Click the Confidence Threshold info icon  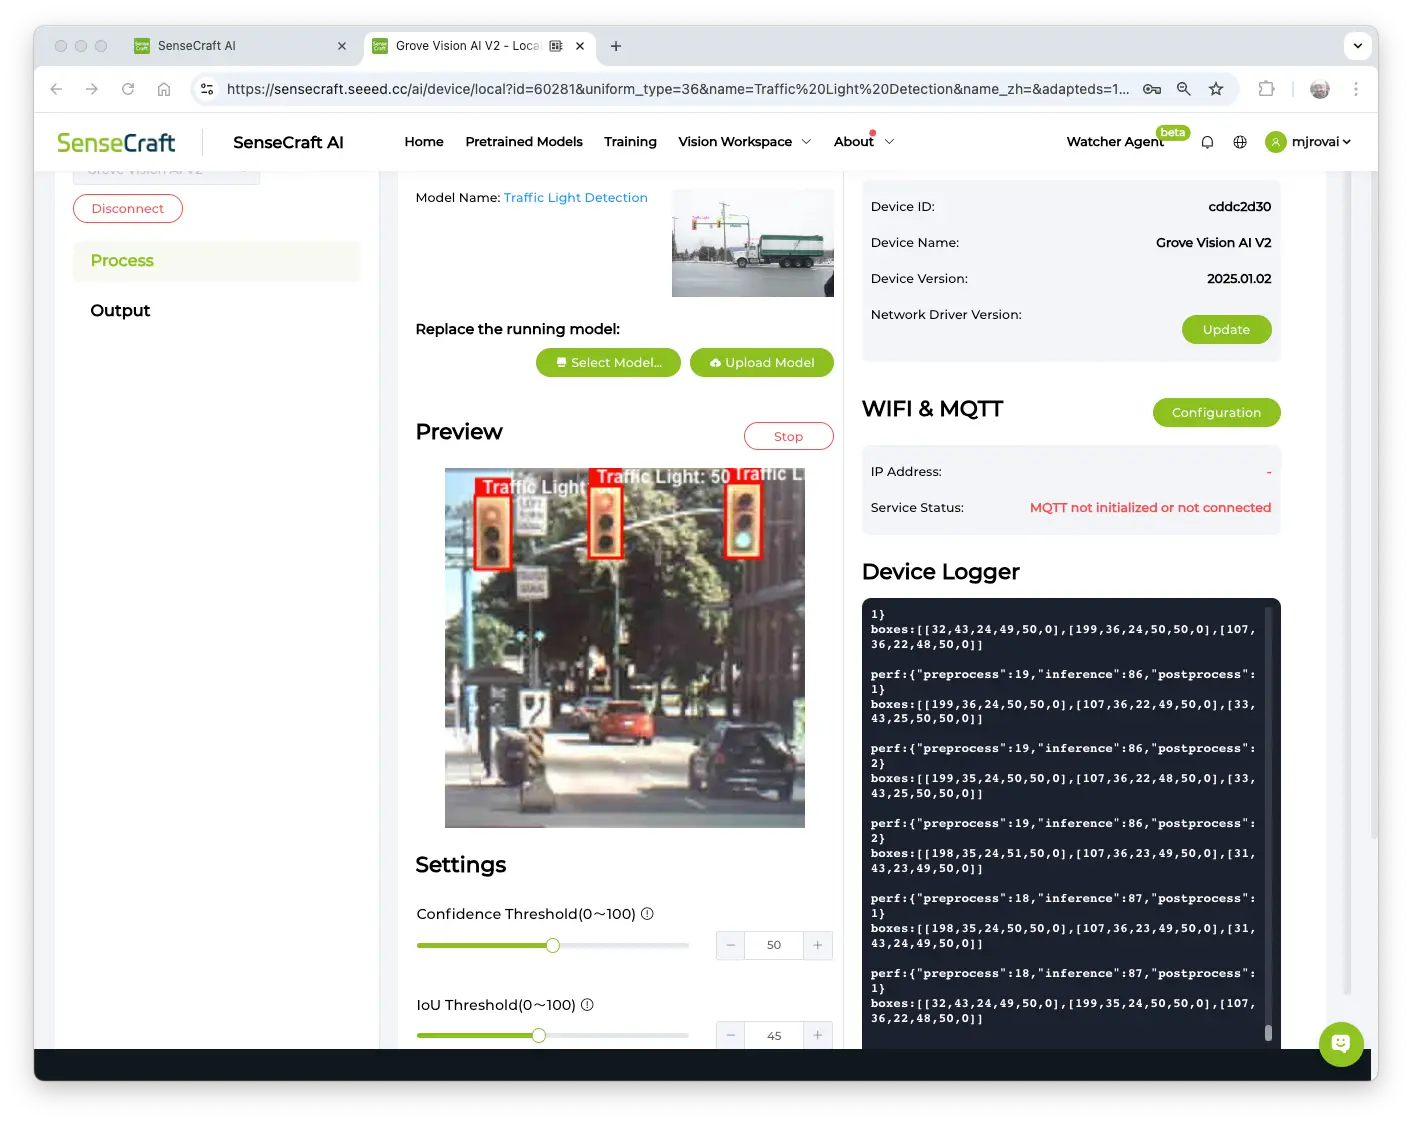pos(647,914)
